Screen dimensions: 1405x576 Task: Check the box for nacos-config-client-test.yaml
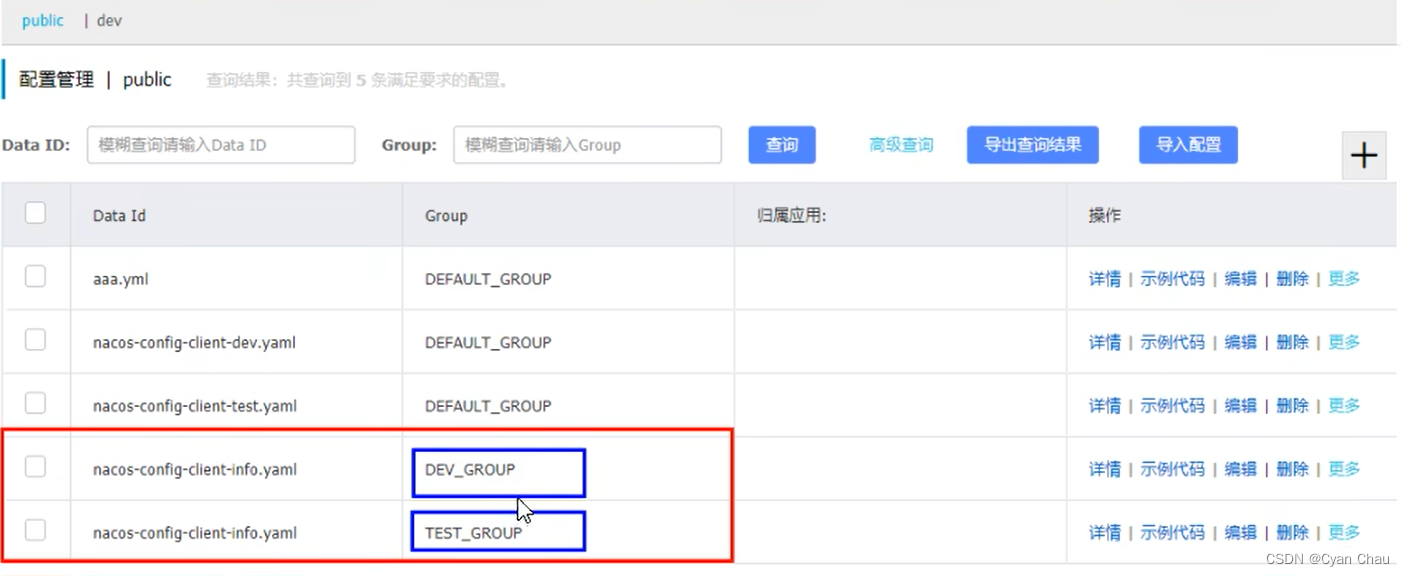pyautogui.click(x=35, y=403)
